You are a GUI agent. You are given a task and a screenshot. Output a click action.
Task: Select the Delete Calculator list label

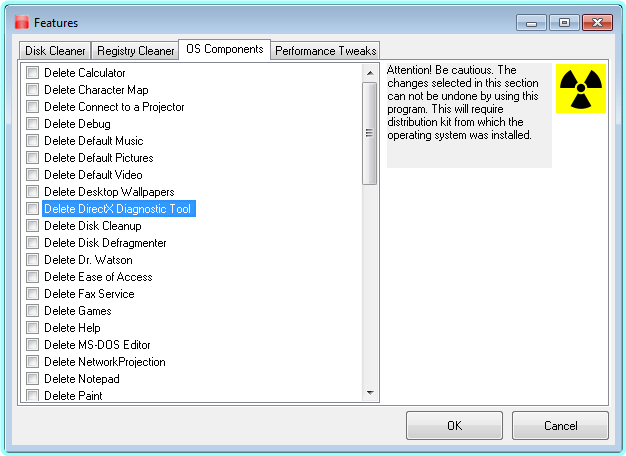[85, 73]
